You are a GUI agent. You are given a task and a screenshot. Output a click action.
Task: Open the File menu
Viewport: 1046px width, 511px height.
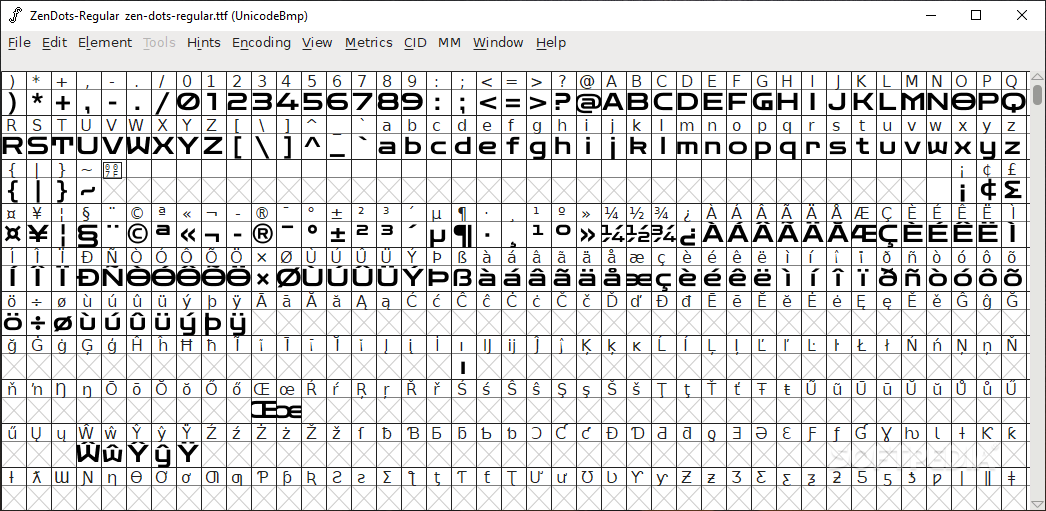[x=19, y=43]
